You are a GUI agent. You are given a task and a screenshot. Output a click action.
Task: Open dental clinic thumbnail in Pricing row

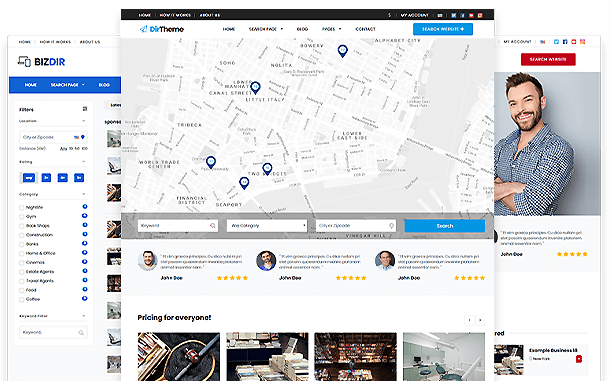pyautogui.click(x=444, y=357)
